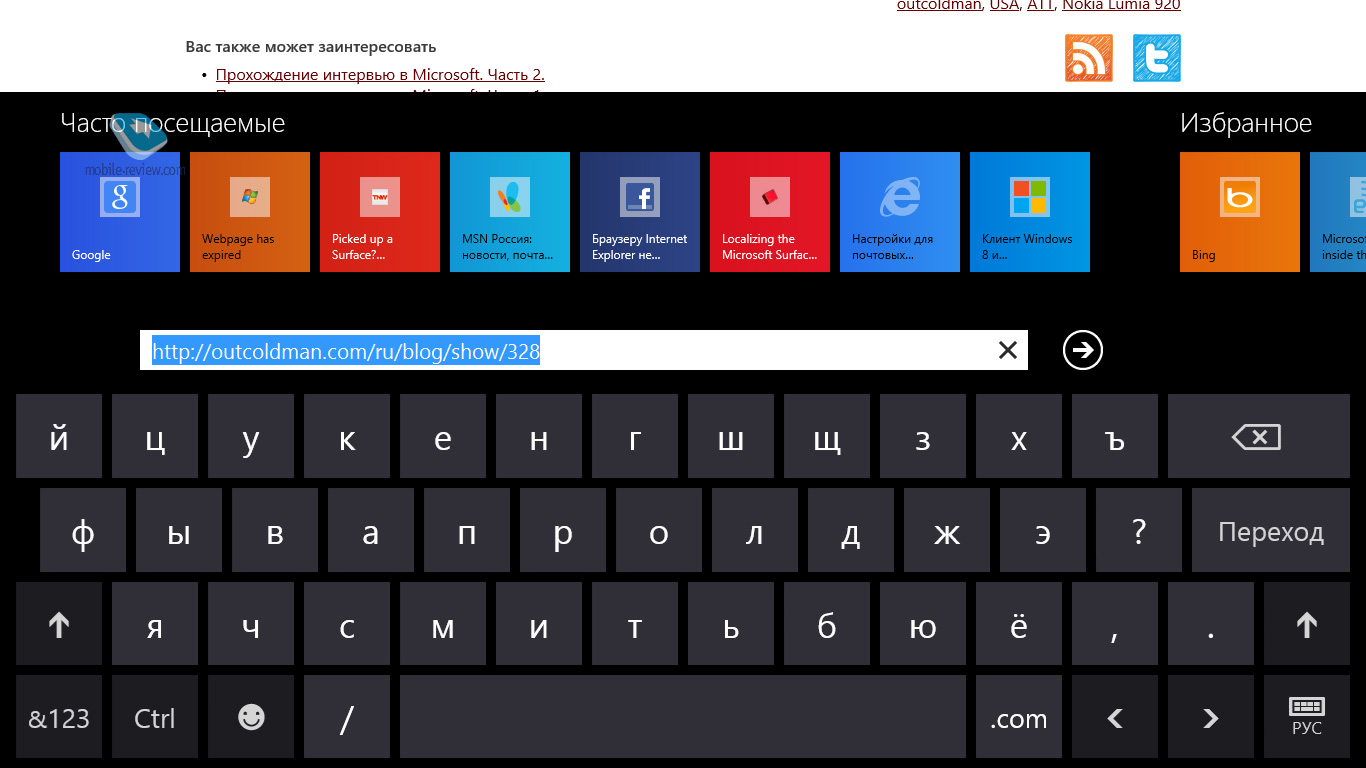Screen dimensions: 1366x768
Task: Open the Webpage has expired tile
Action: click(x=250, y=212)
